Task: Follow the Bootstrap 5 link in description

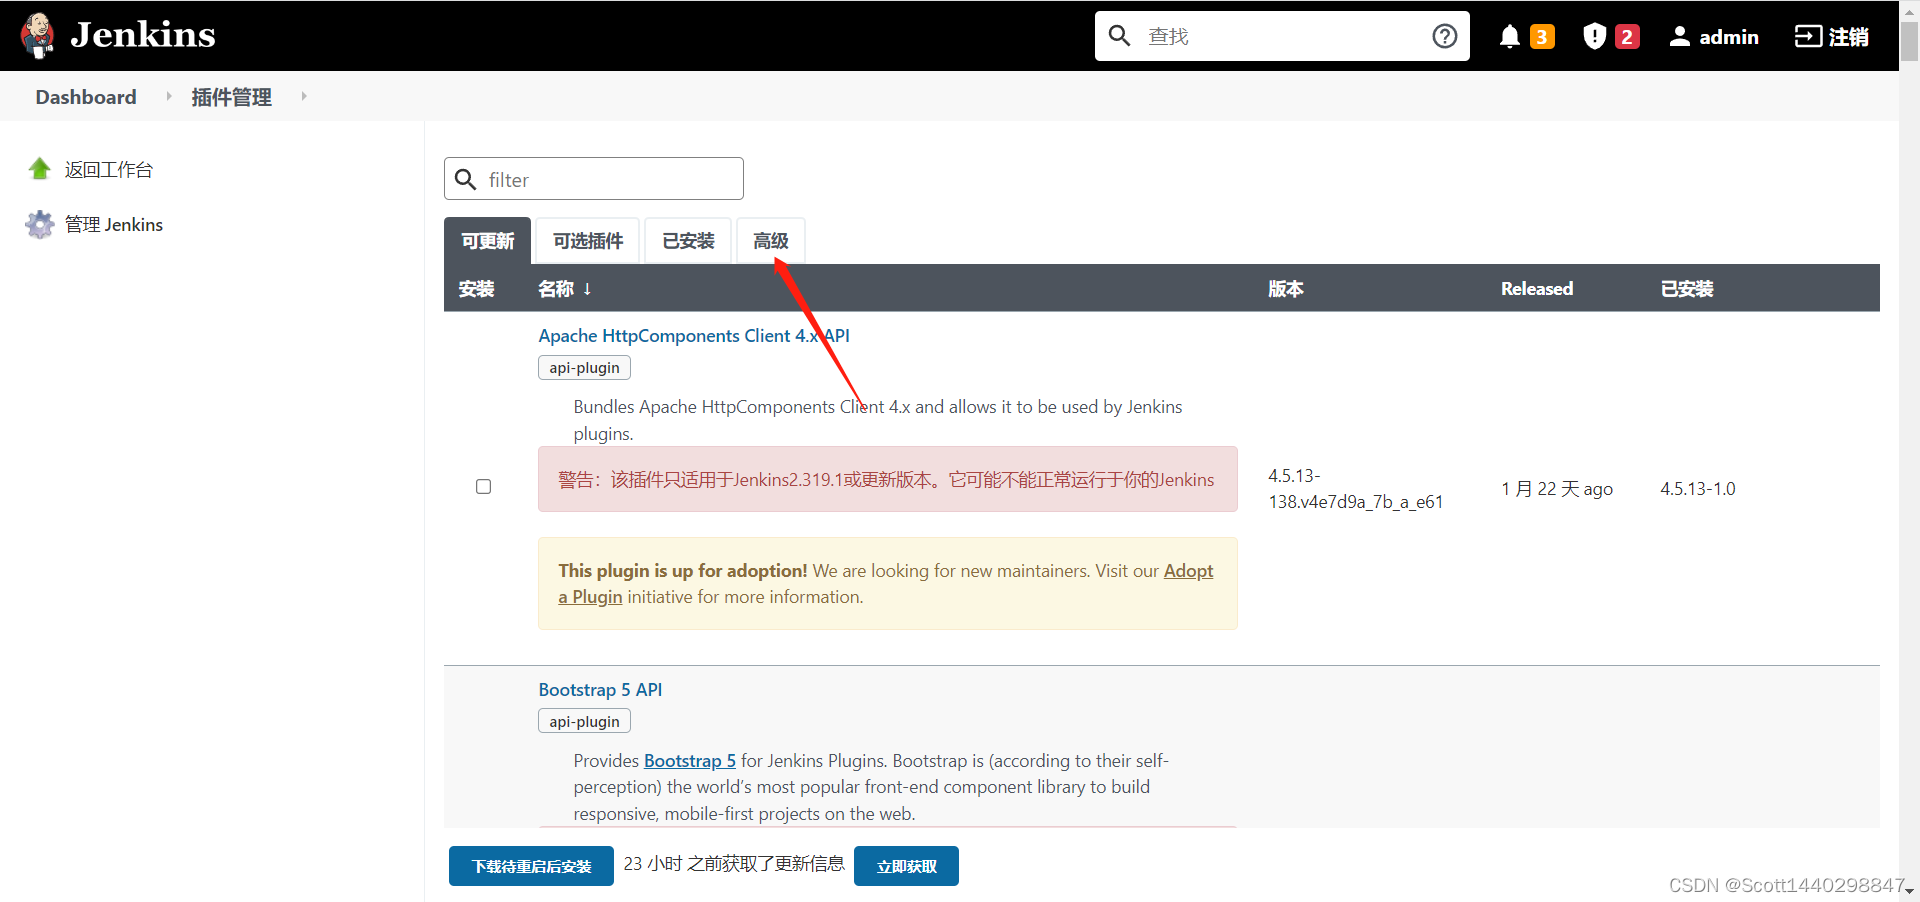Action: [689, 761]
